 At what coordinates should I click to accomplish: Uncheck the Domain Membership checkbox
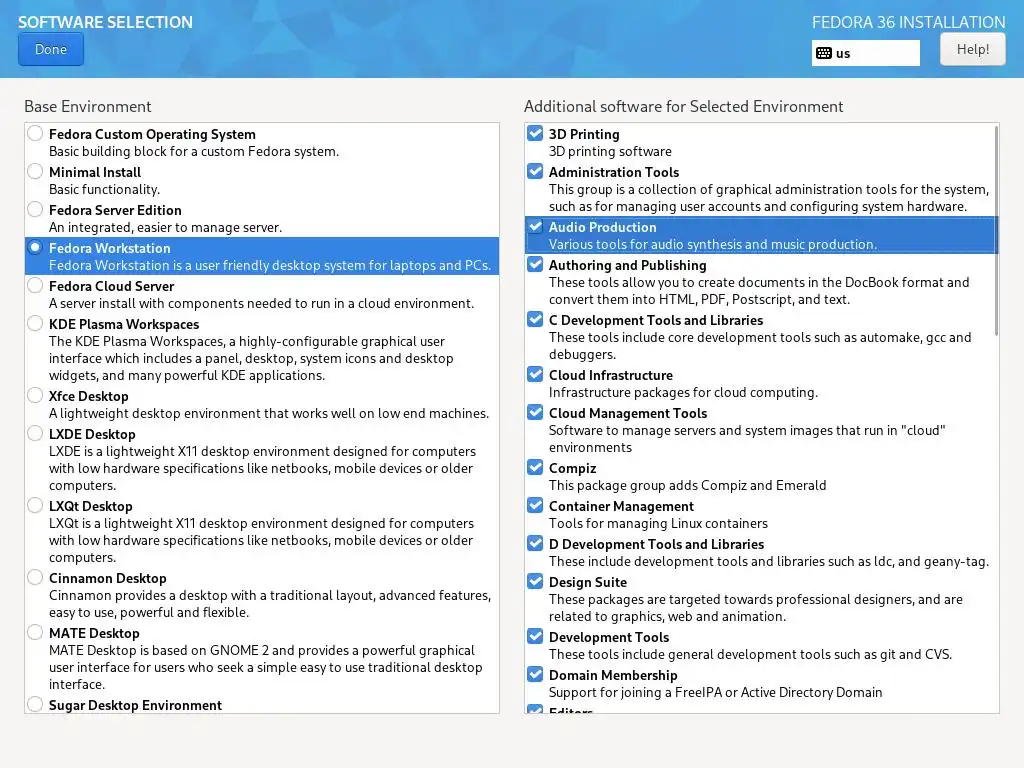coord(535,674)
